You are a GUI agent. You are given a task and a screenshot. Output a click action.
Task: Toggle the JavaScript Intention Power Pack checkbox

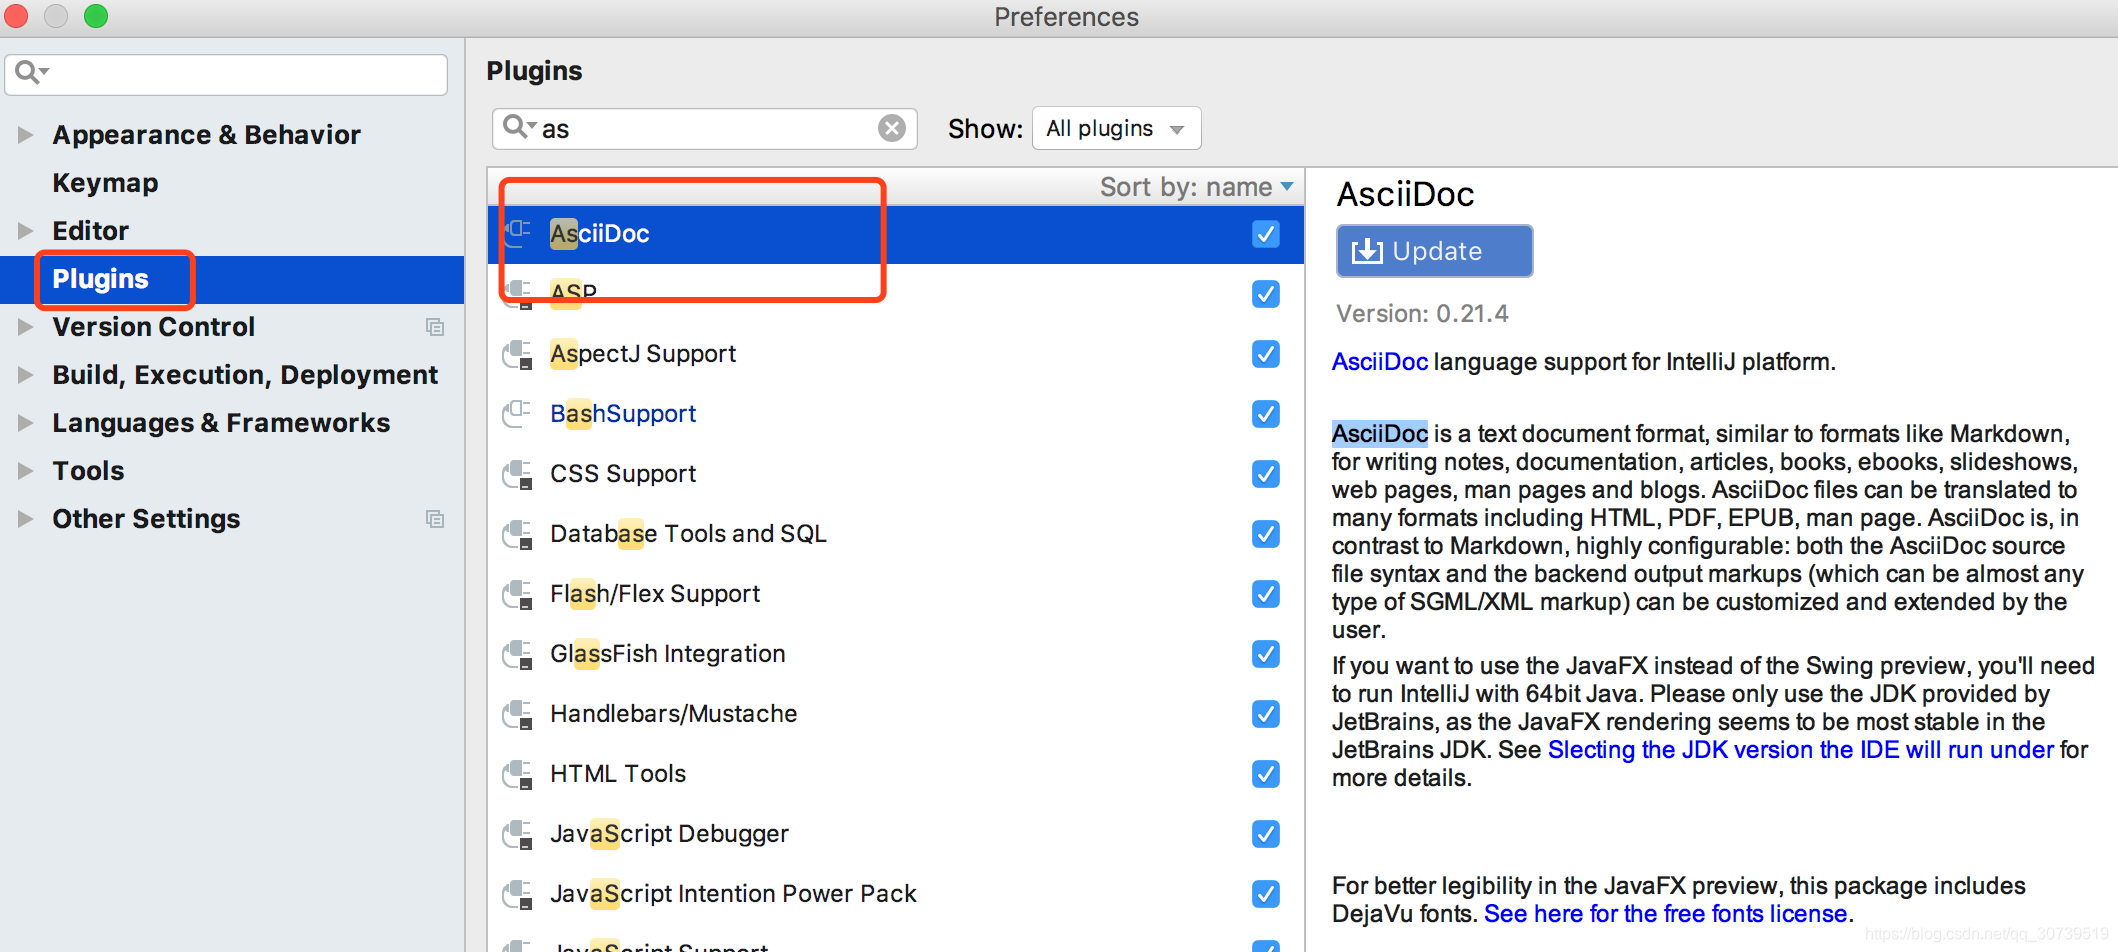coord(1266,894)
